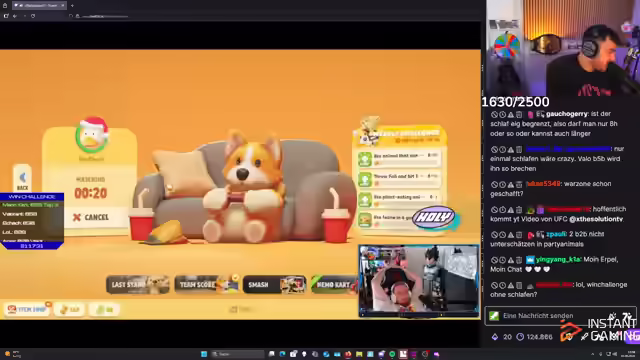640x360 pixels.
Task: Click the channel points balance icon
Action: click(495, 337)
